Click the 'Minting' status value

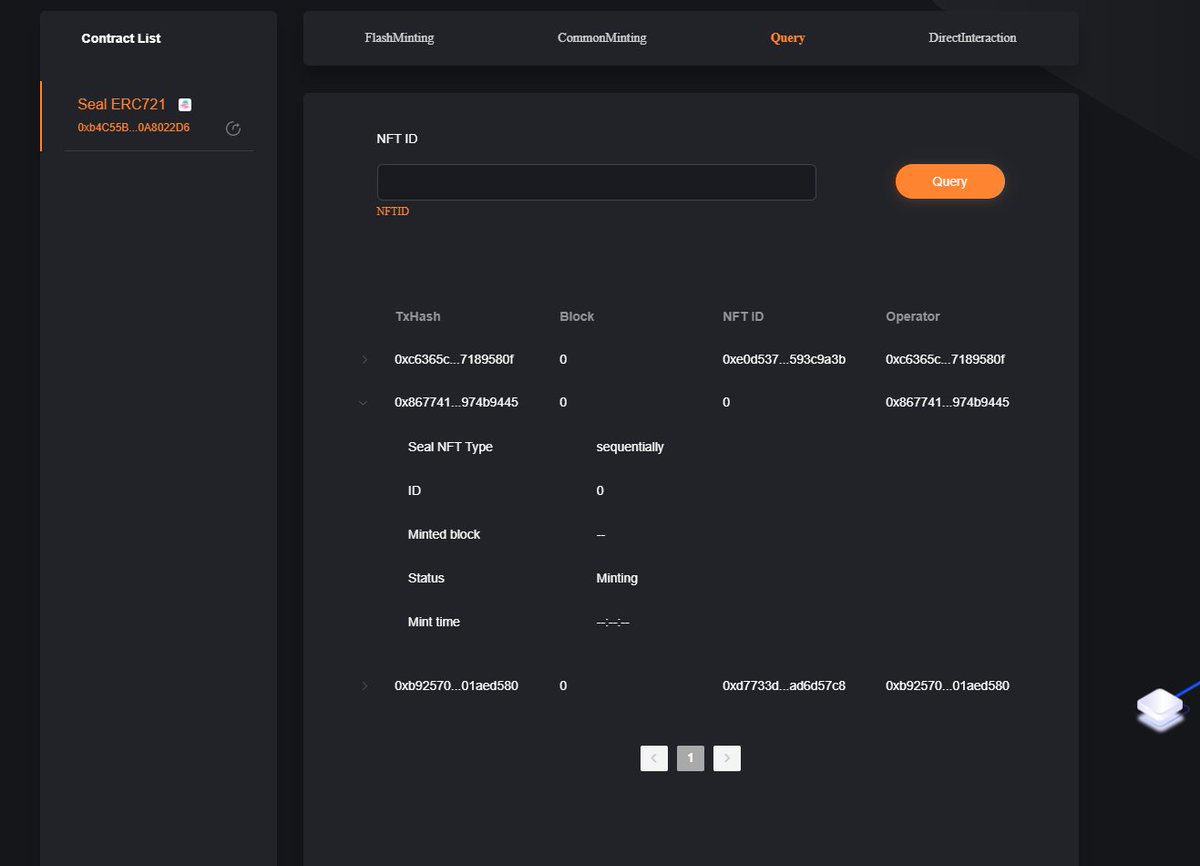[x=617, y=578]
